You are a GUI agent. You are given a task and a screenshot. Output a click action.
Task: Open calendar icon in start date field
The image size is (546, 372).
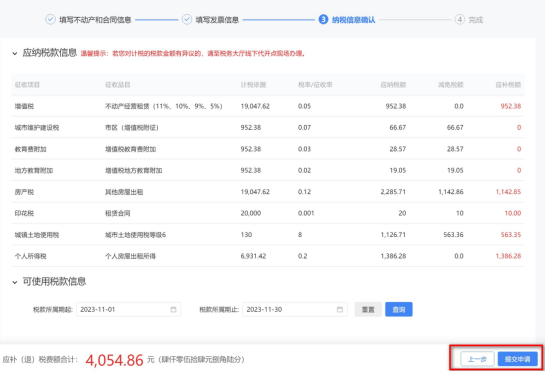[x=173, y=310]
